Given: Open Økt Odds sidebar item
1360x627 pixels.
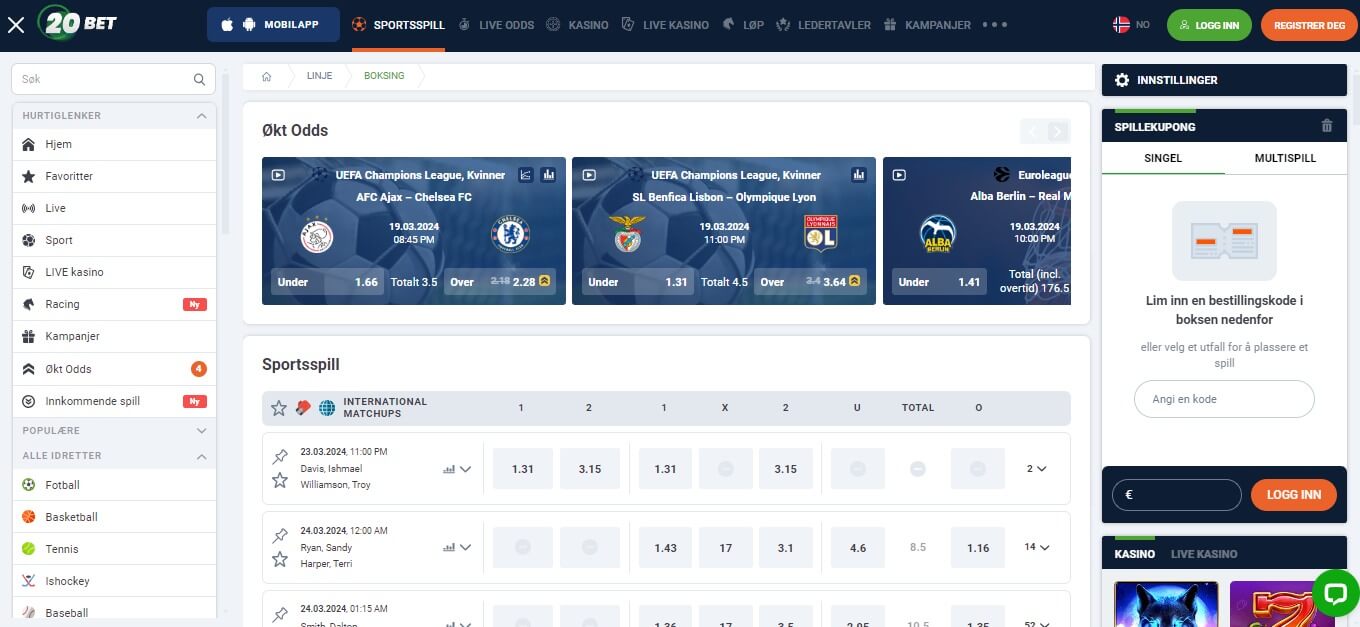Looking at the screenshot, I should pyautogui.click(x=114, y=369).
